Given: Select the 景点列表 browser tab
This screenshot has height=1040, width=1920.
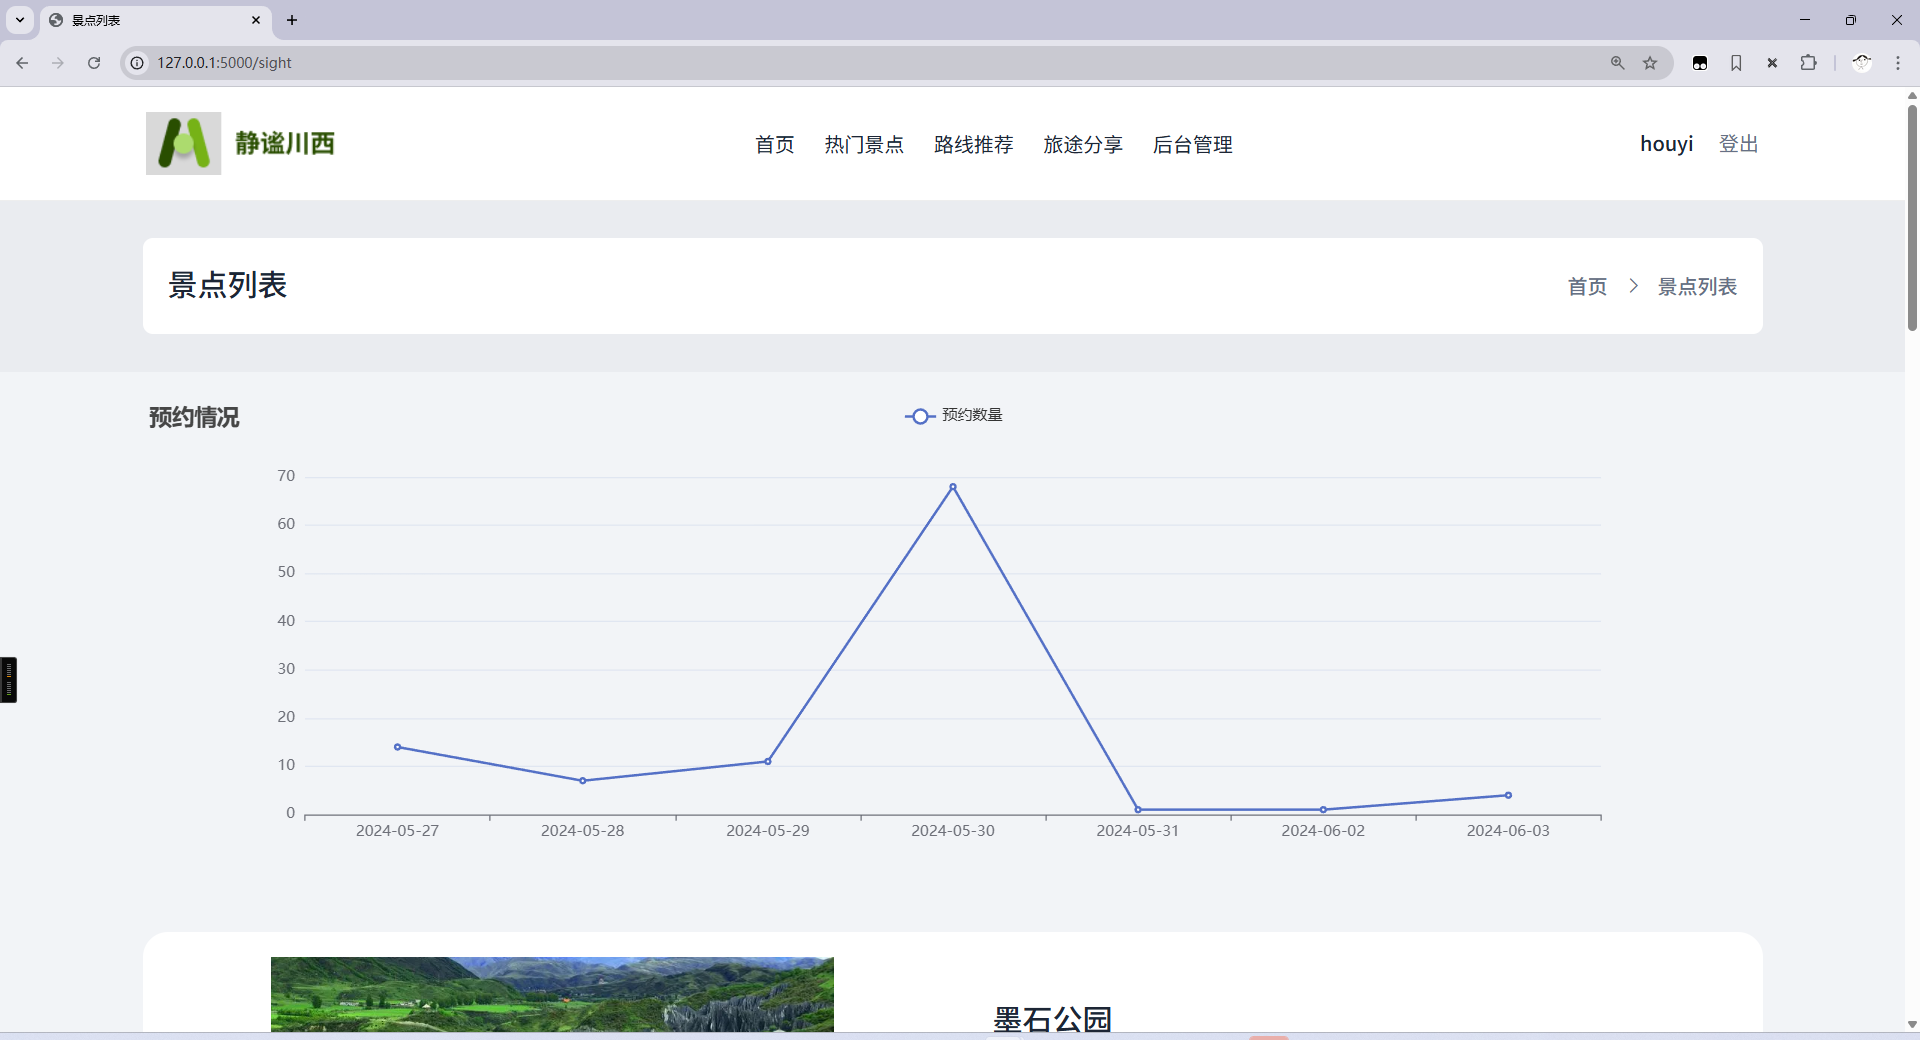Looking at the screenshot, I should [x=155, y=21].
